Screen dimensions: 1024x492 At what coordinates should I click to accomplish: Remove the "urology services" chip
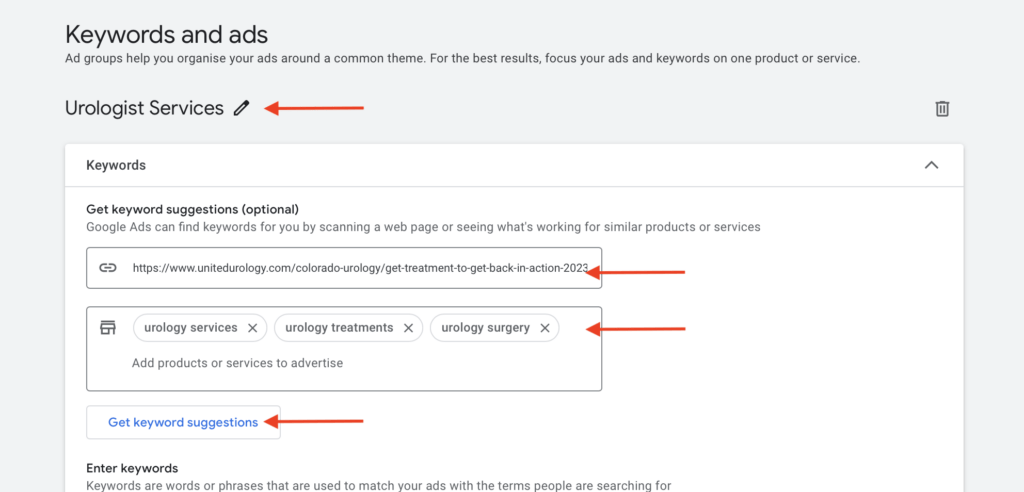click(253, 328)
